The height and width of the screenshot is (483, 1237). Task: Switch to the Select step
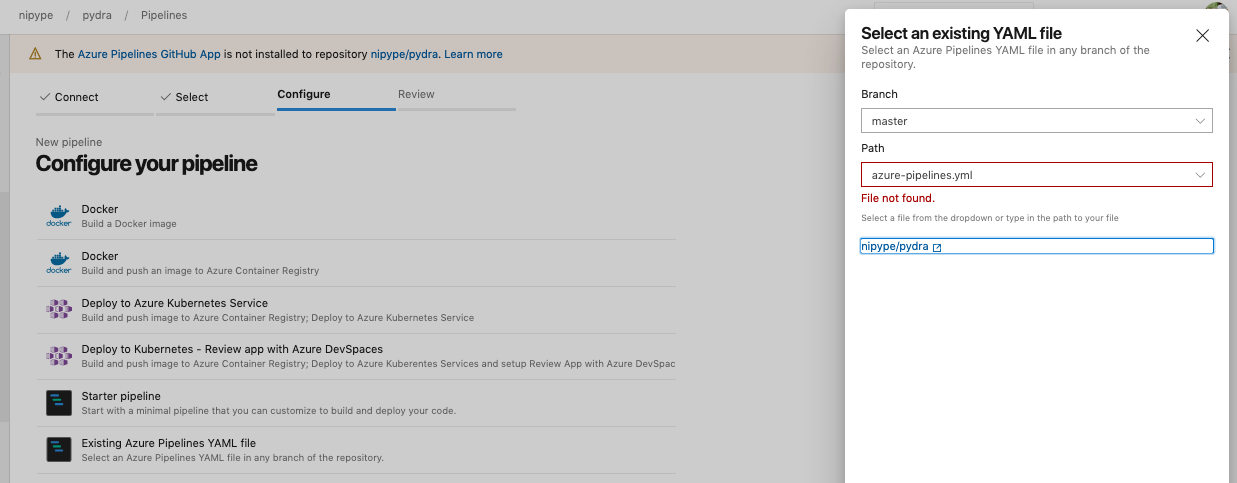coord(215,97)
